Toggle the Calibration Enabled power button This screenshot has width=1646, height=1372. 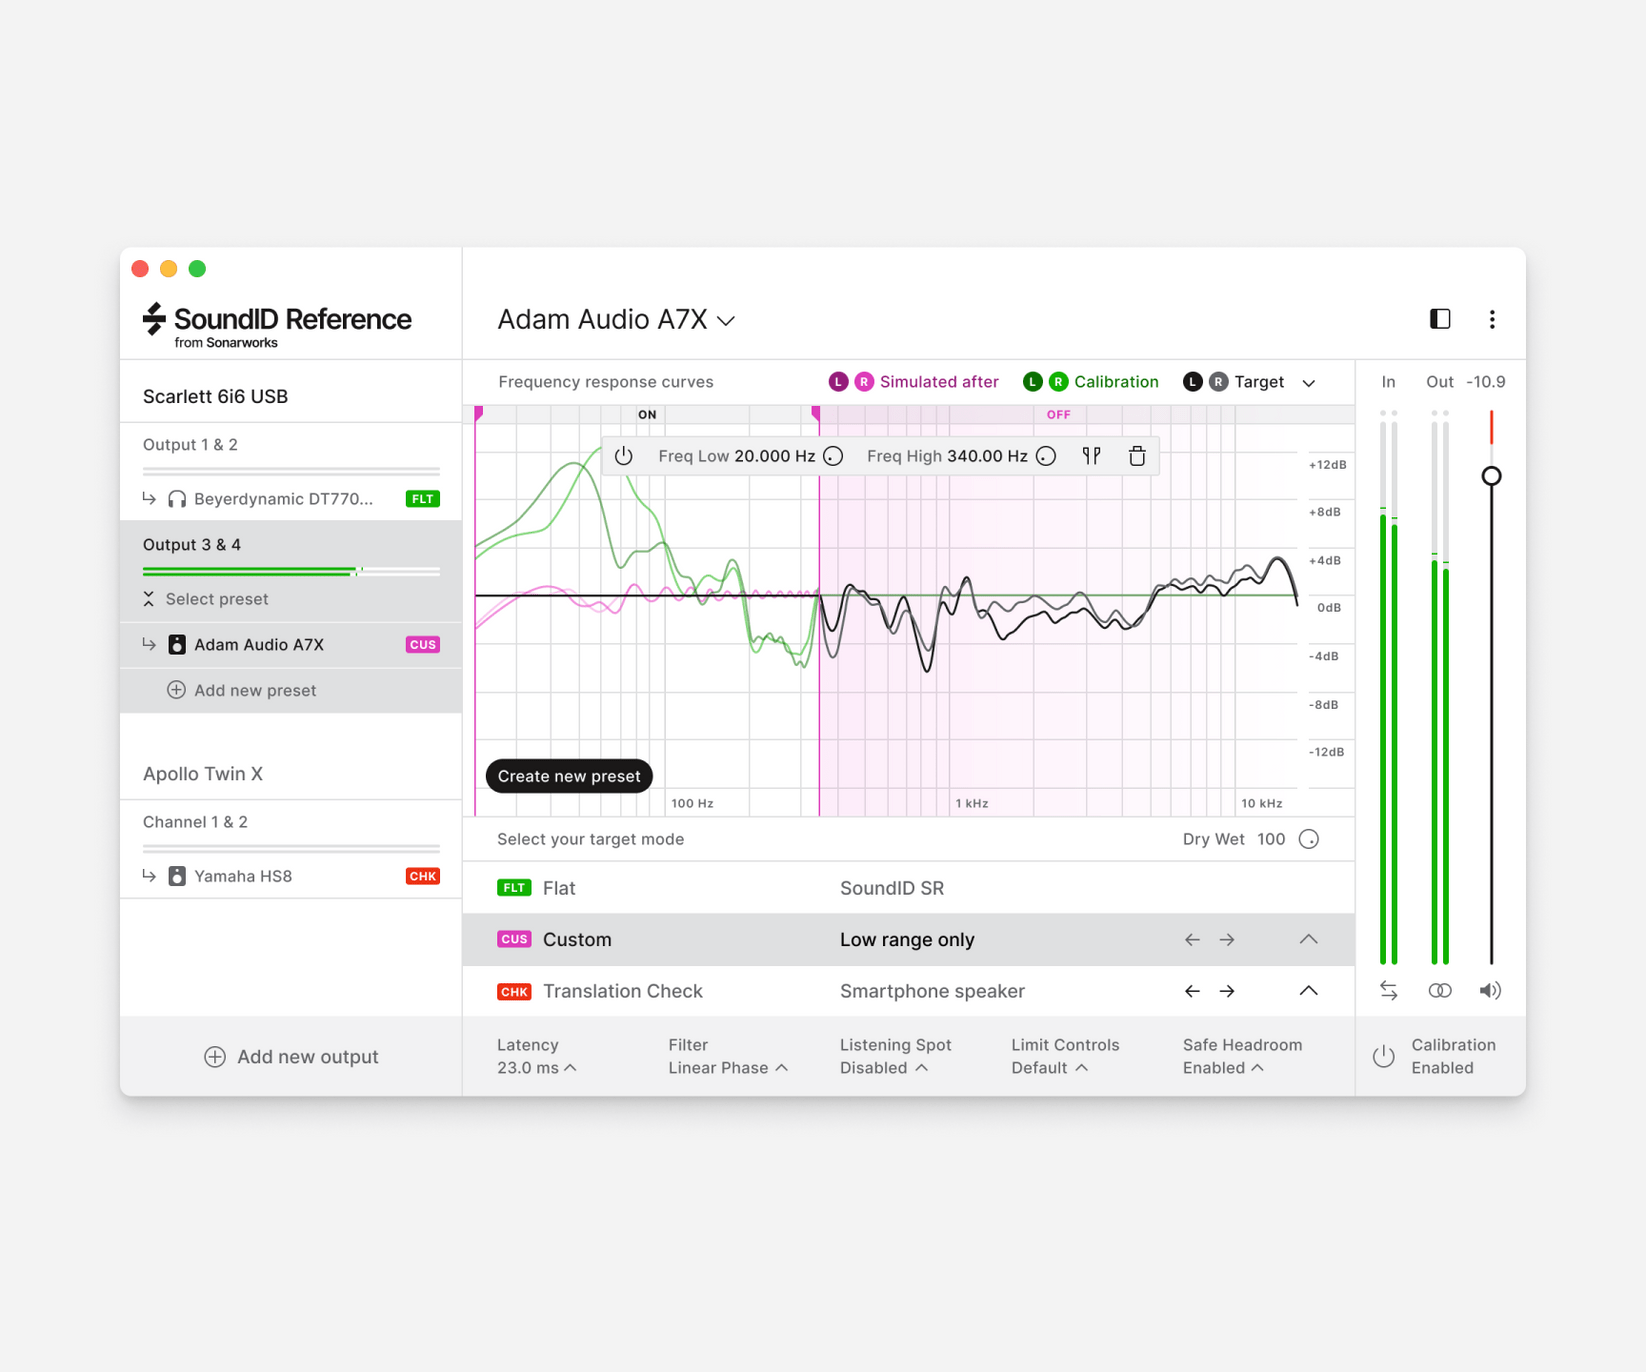click(x=1384, y=1056)
